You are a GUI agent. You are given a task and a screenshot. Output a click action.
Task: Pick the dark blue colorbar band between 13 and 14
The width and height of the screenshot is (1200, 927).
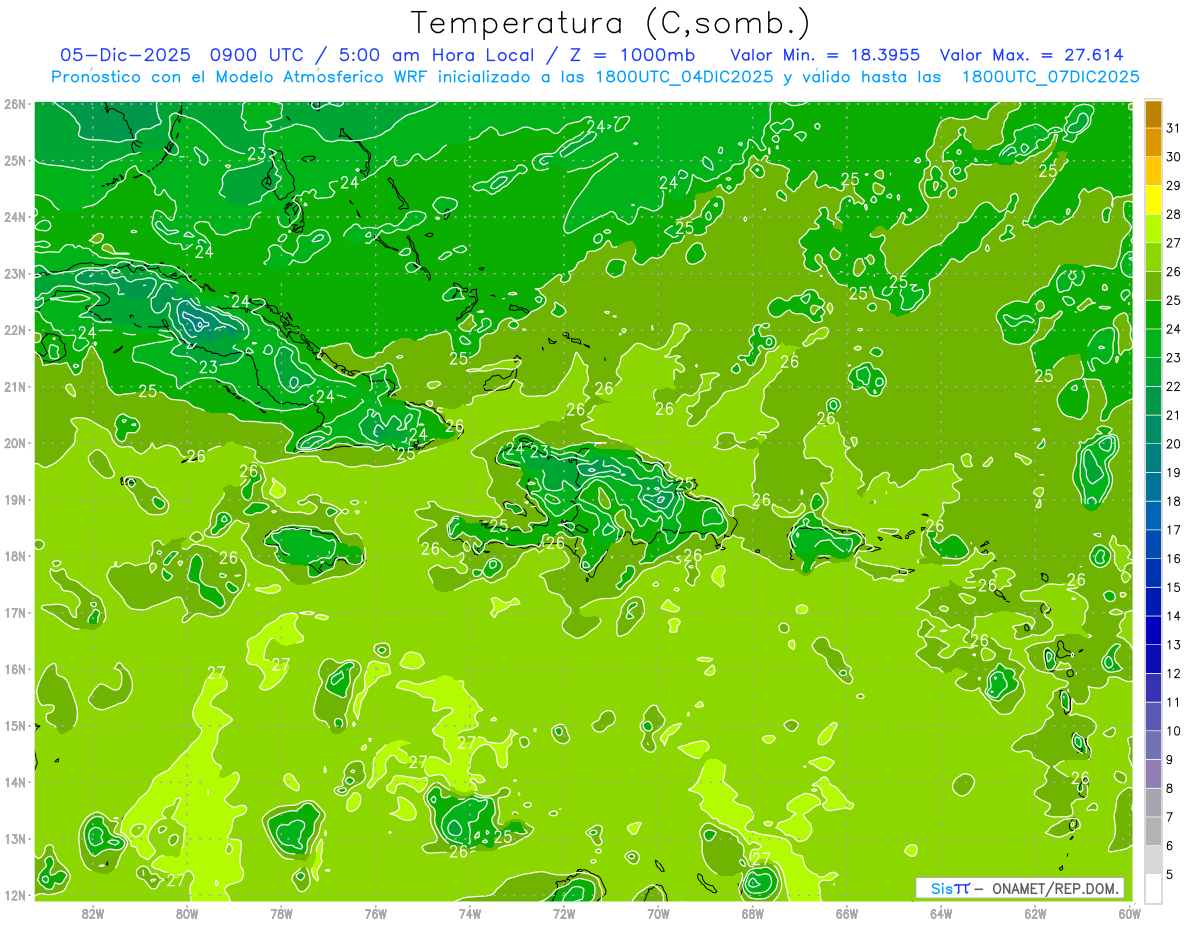point(1153,630)
